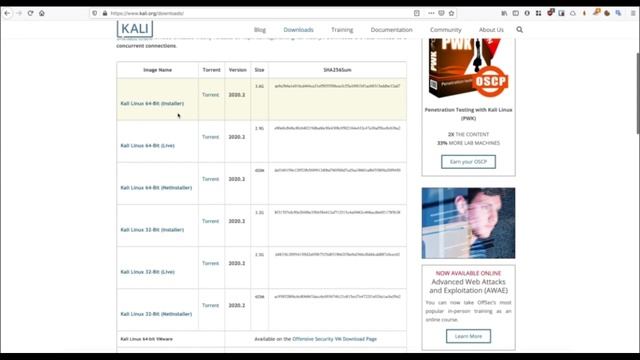Click the KALI logo
The height and width of the screenshot is (360, 640).
(x=135, y=29)
